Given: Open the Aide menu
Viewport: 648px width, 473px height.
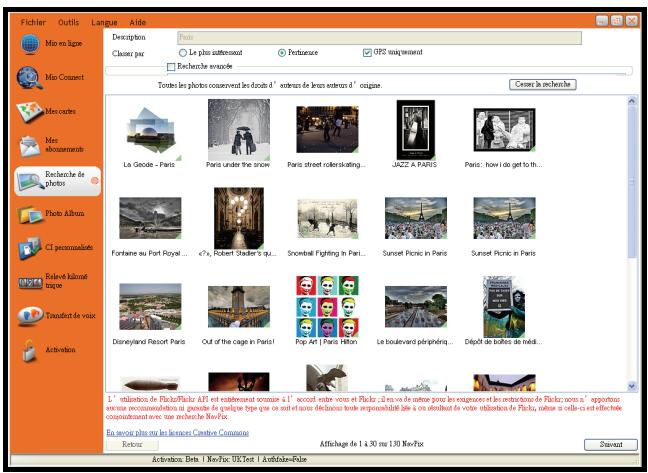Looking at the screenshot, I should [x=138, y=22].
